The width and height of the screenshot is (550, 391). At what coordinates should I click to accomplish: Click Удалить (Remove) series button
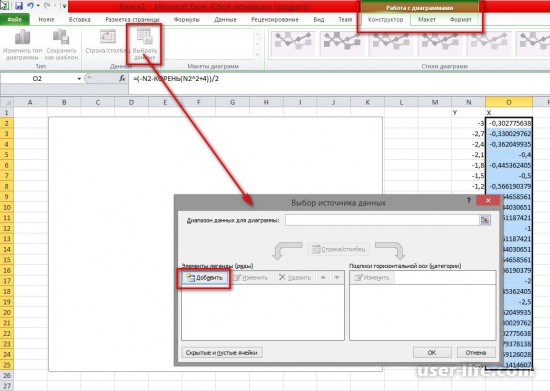(295, 278)
